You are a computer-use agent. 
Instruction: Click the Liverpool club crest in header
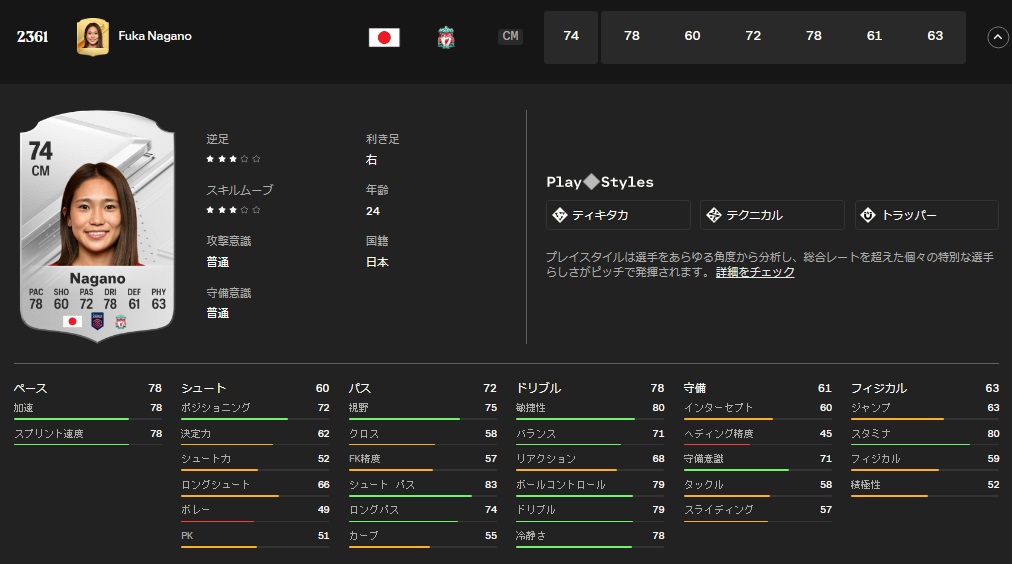(x=446, y=37)
